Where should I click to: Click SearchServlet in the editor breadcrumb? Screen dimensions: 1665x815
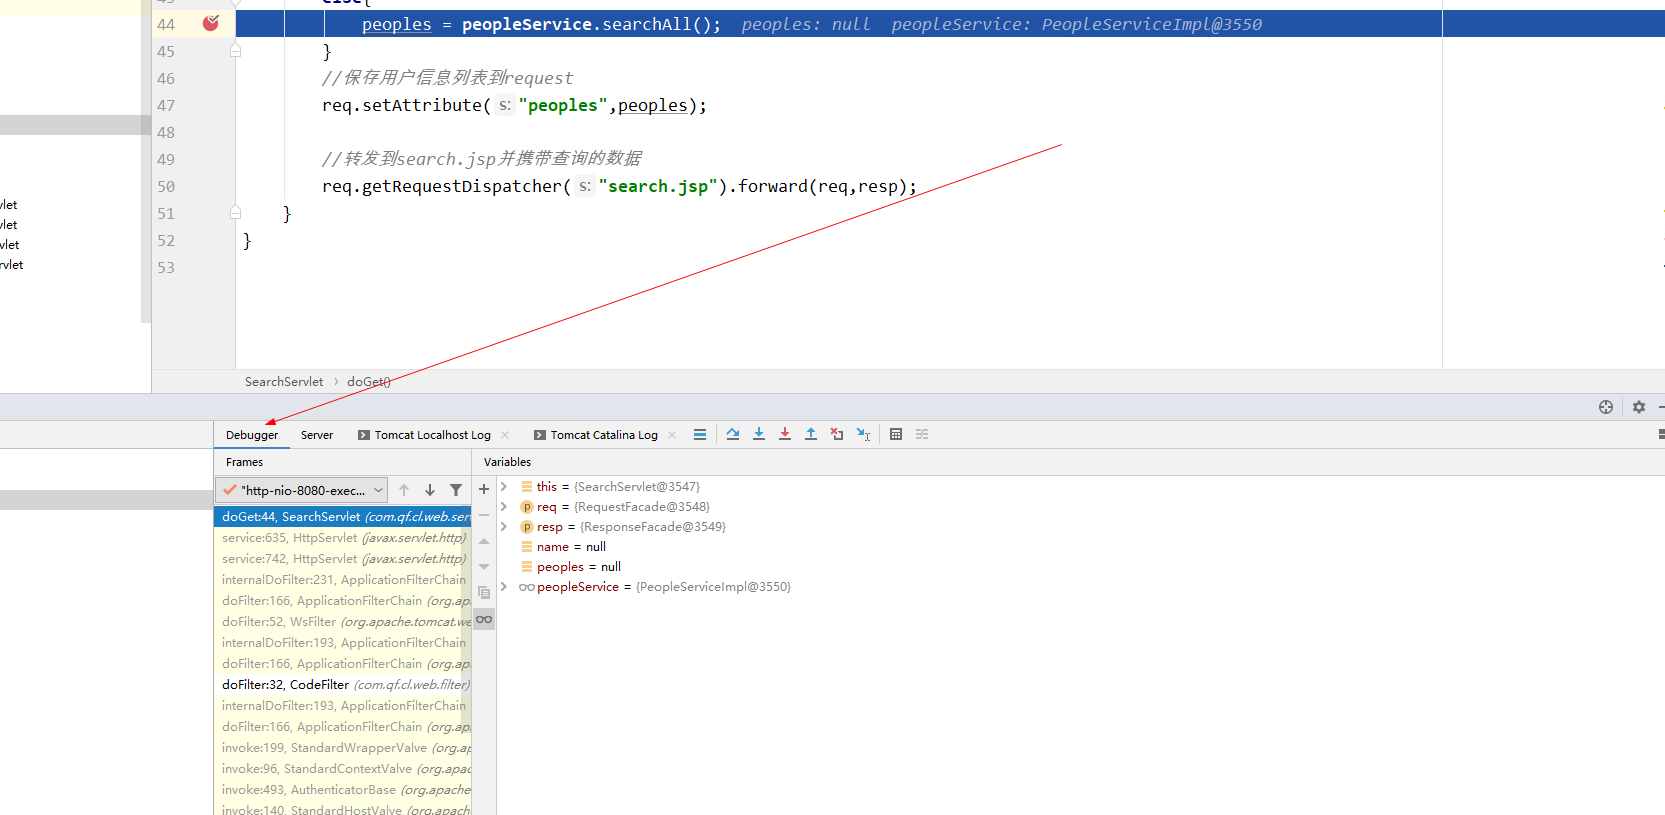coord(284,382)
